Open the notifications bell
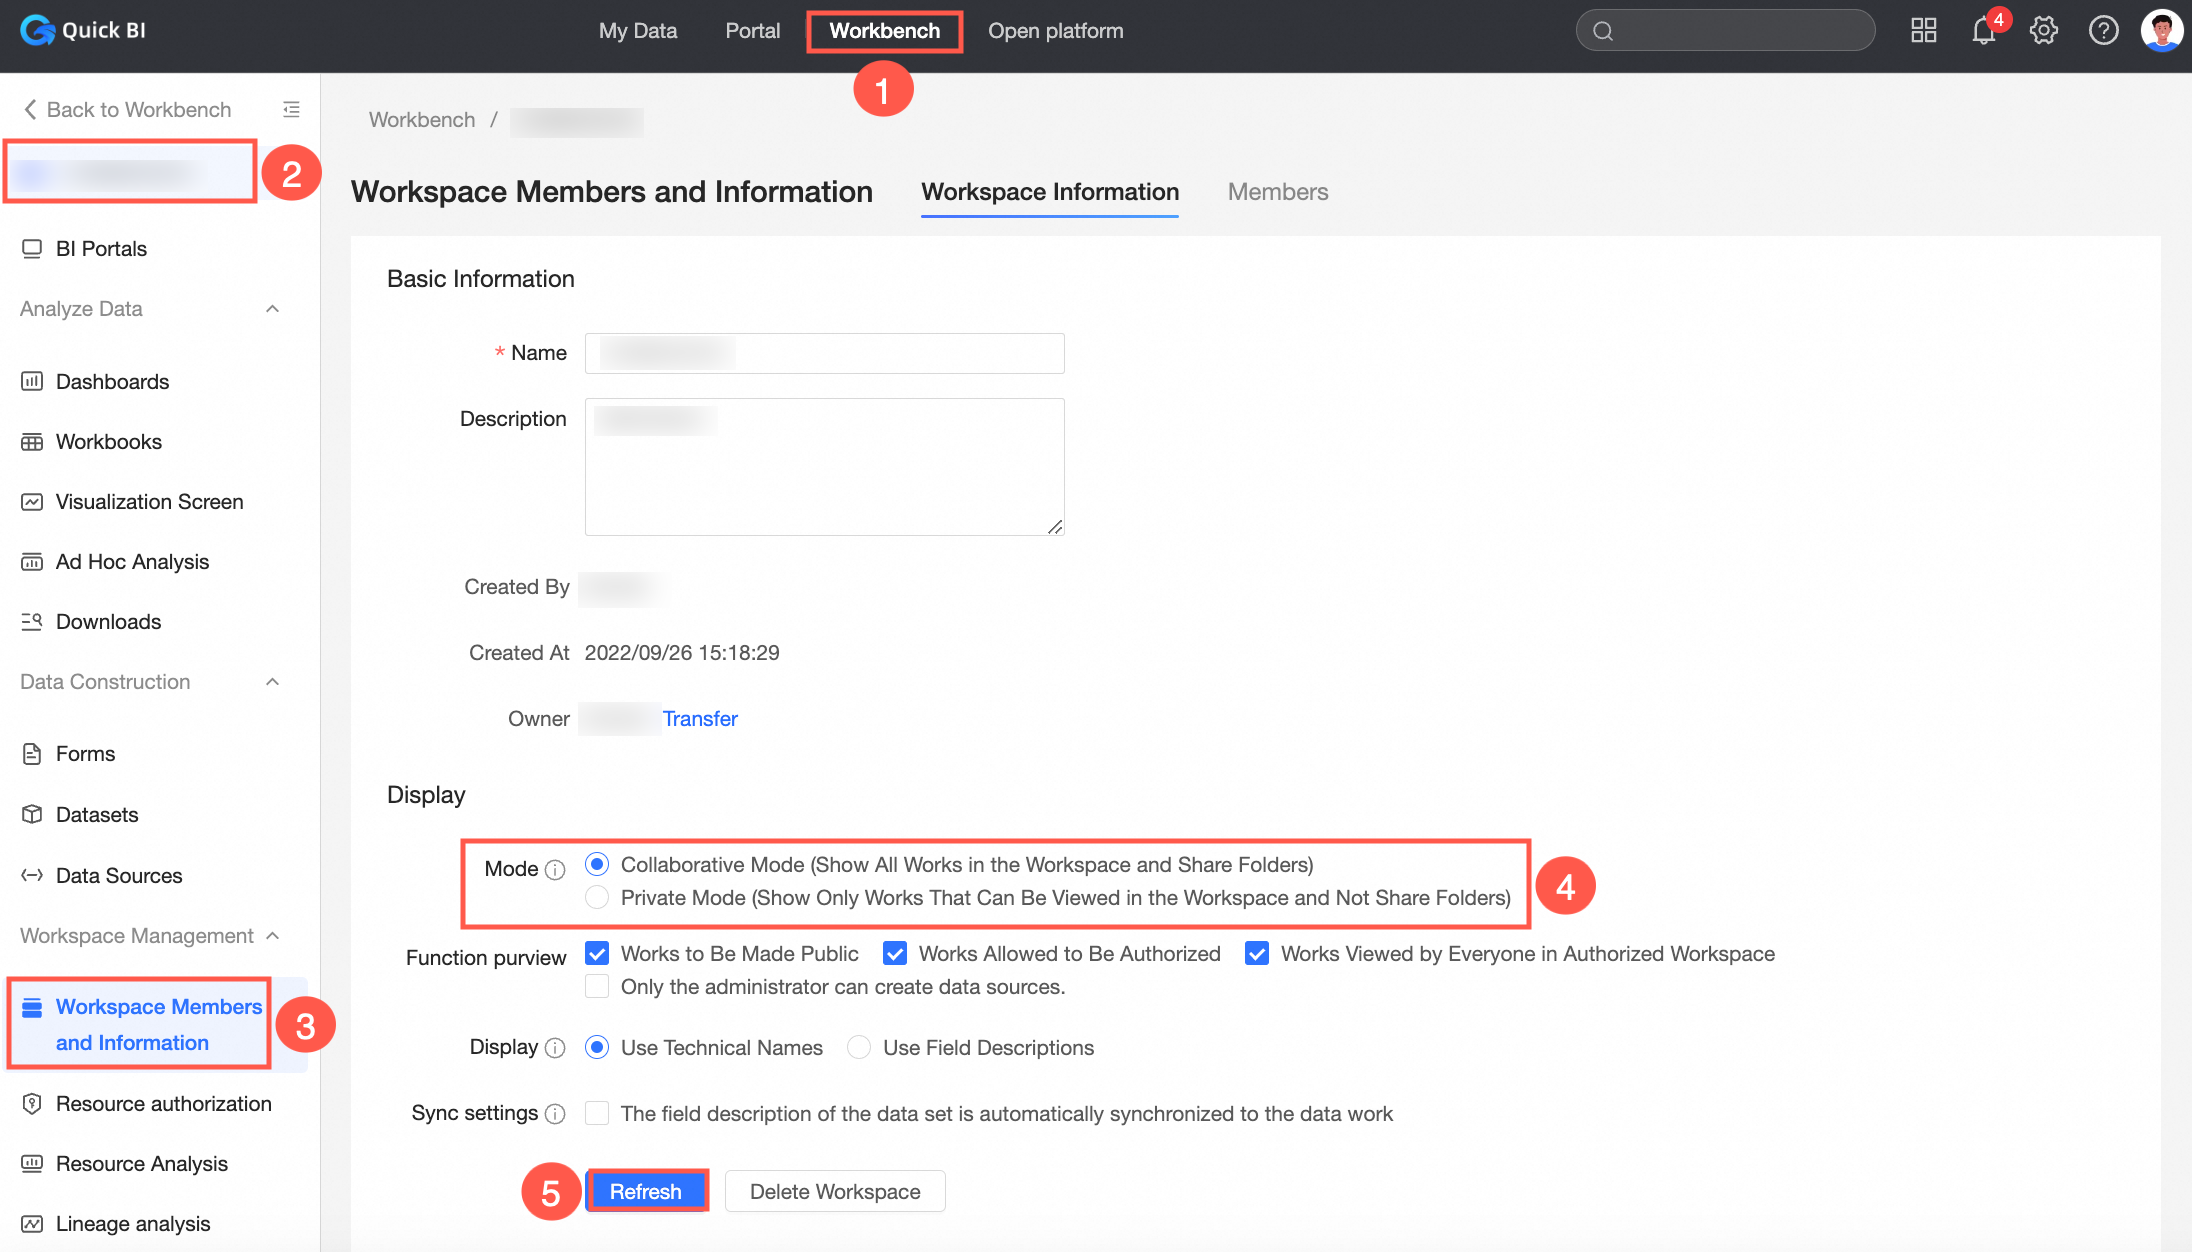 pos(1984,31)
